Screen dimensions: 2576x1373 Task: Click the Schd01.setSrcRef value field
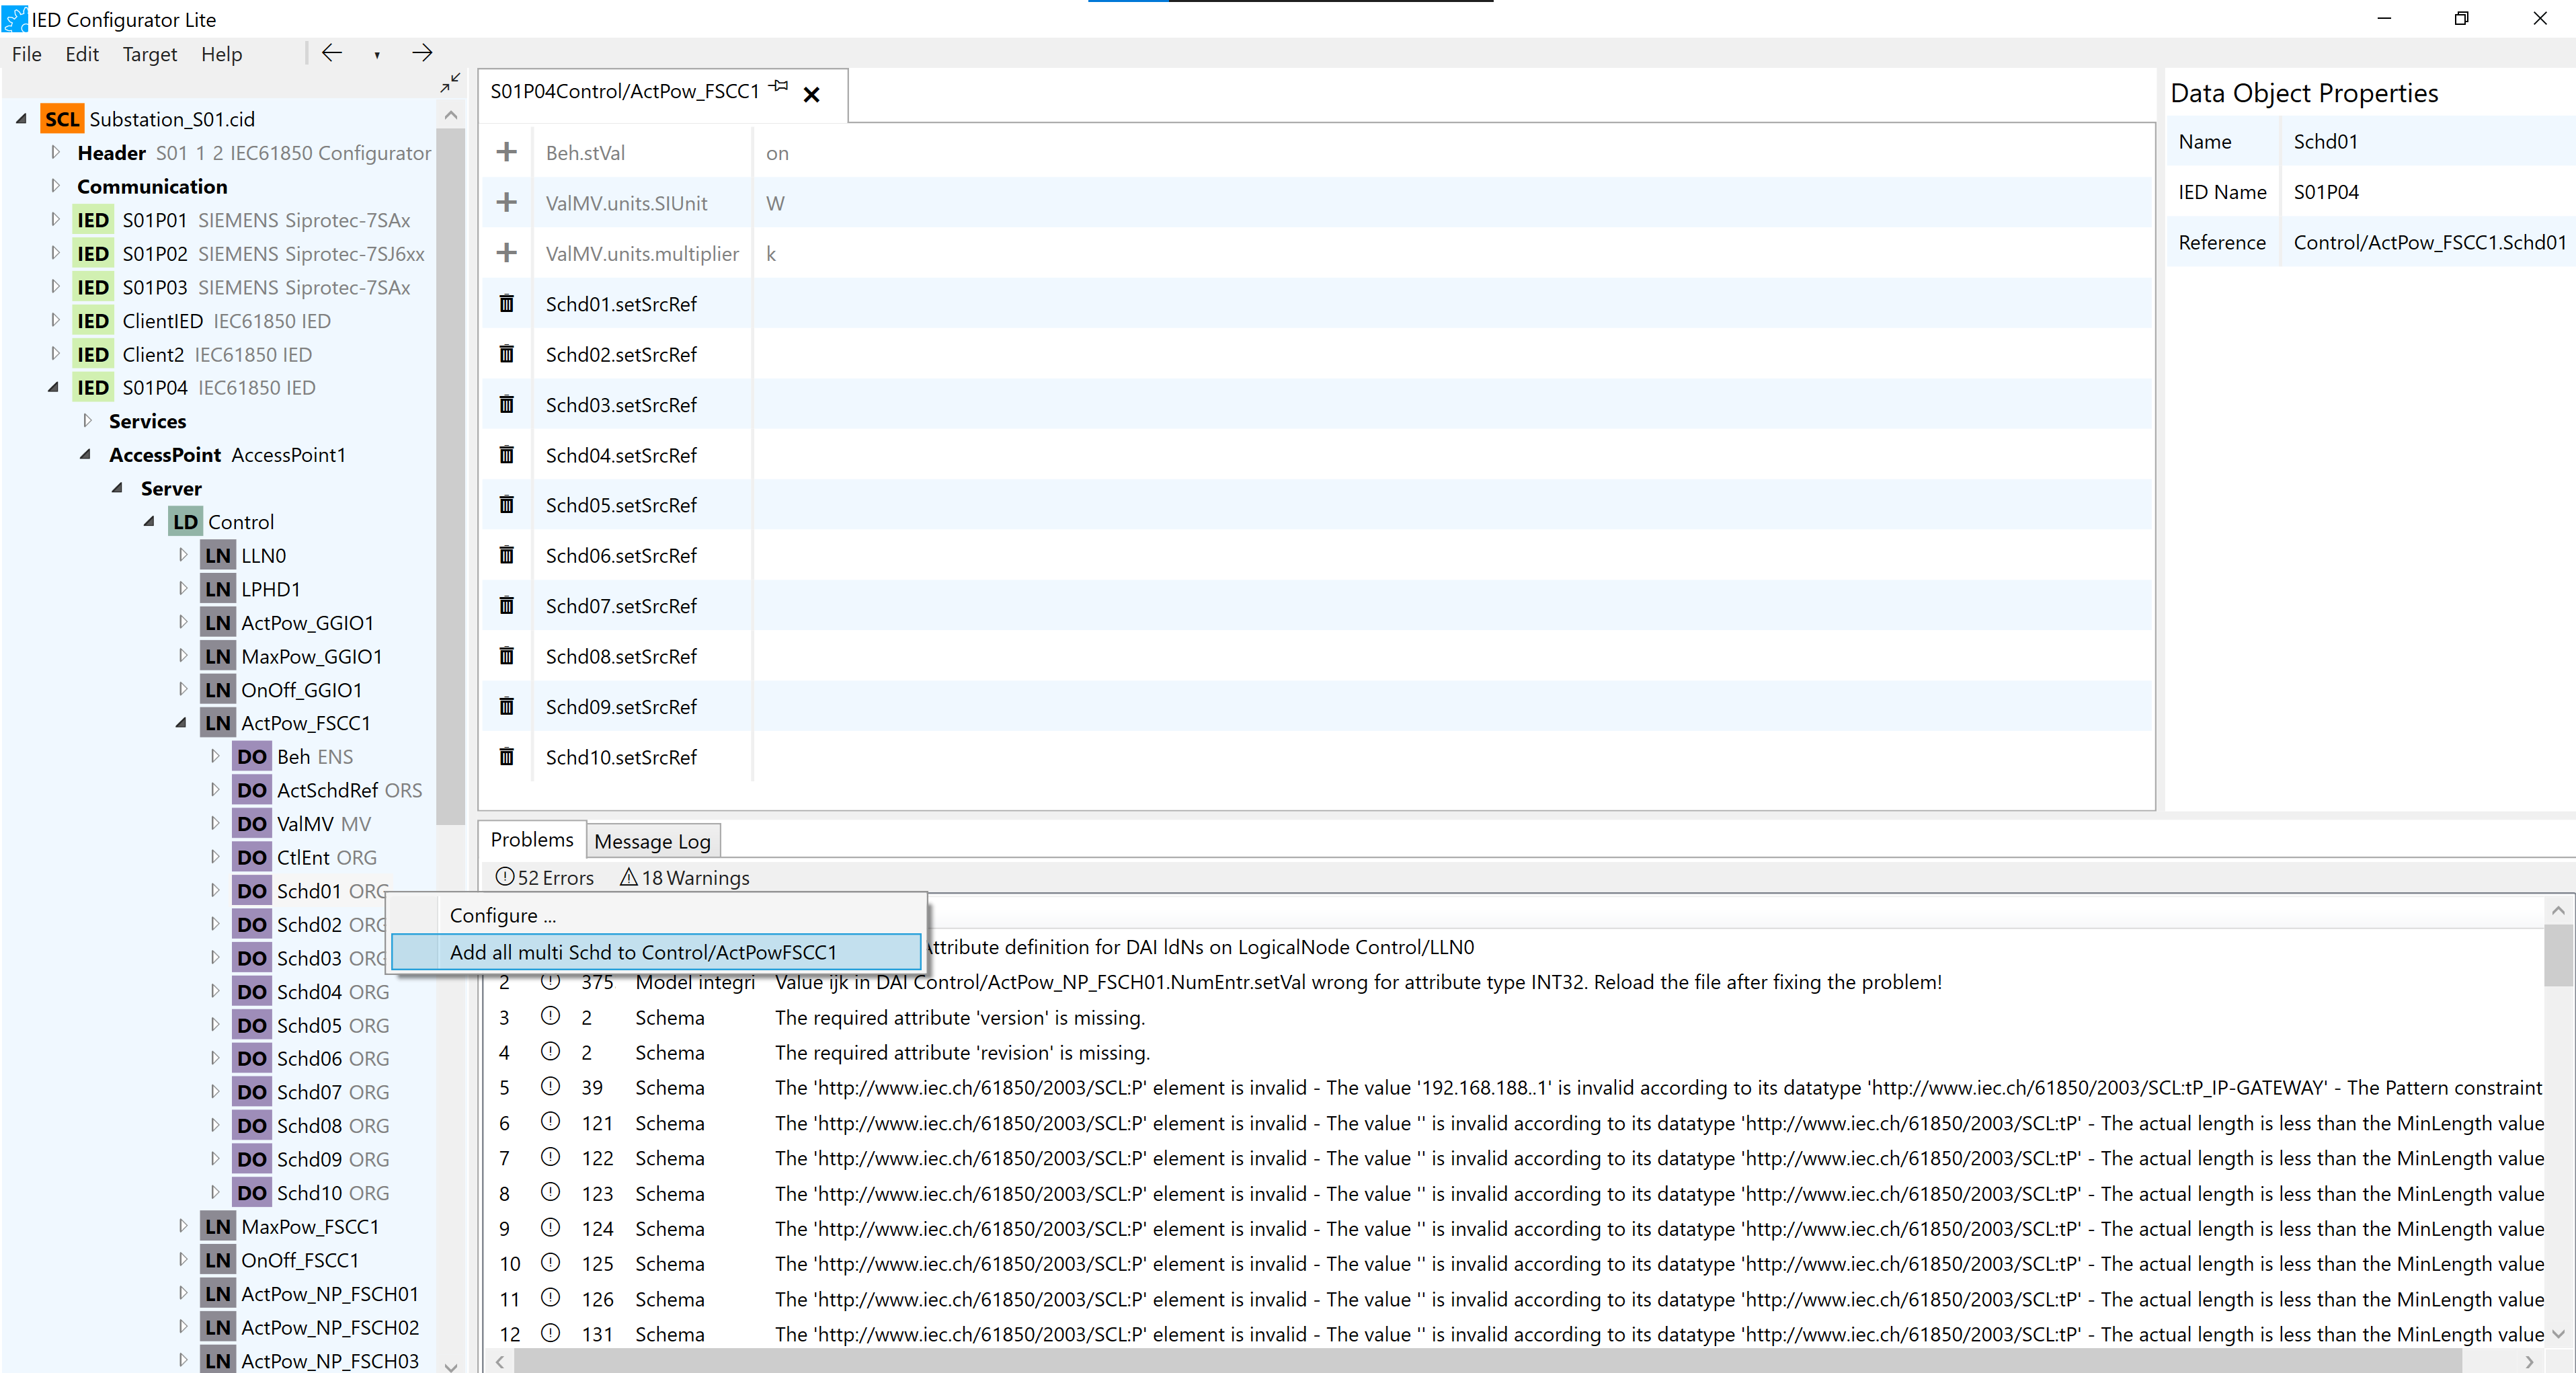point(1452,303)
